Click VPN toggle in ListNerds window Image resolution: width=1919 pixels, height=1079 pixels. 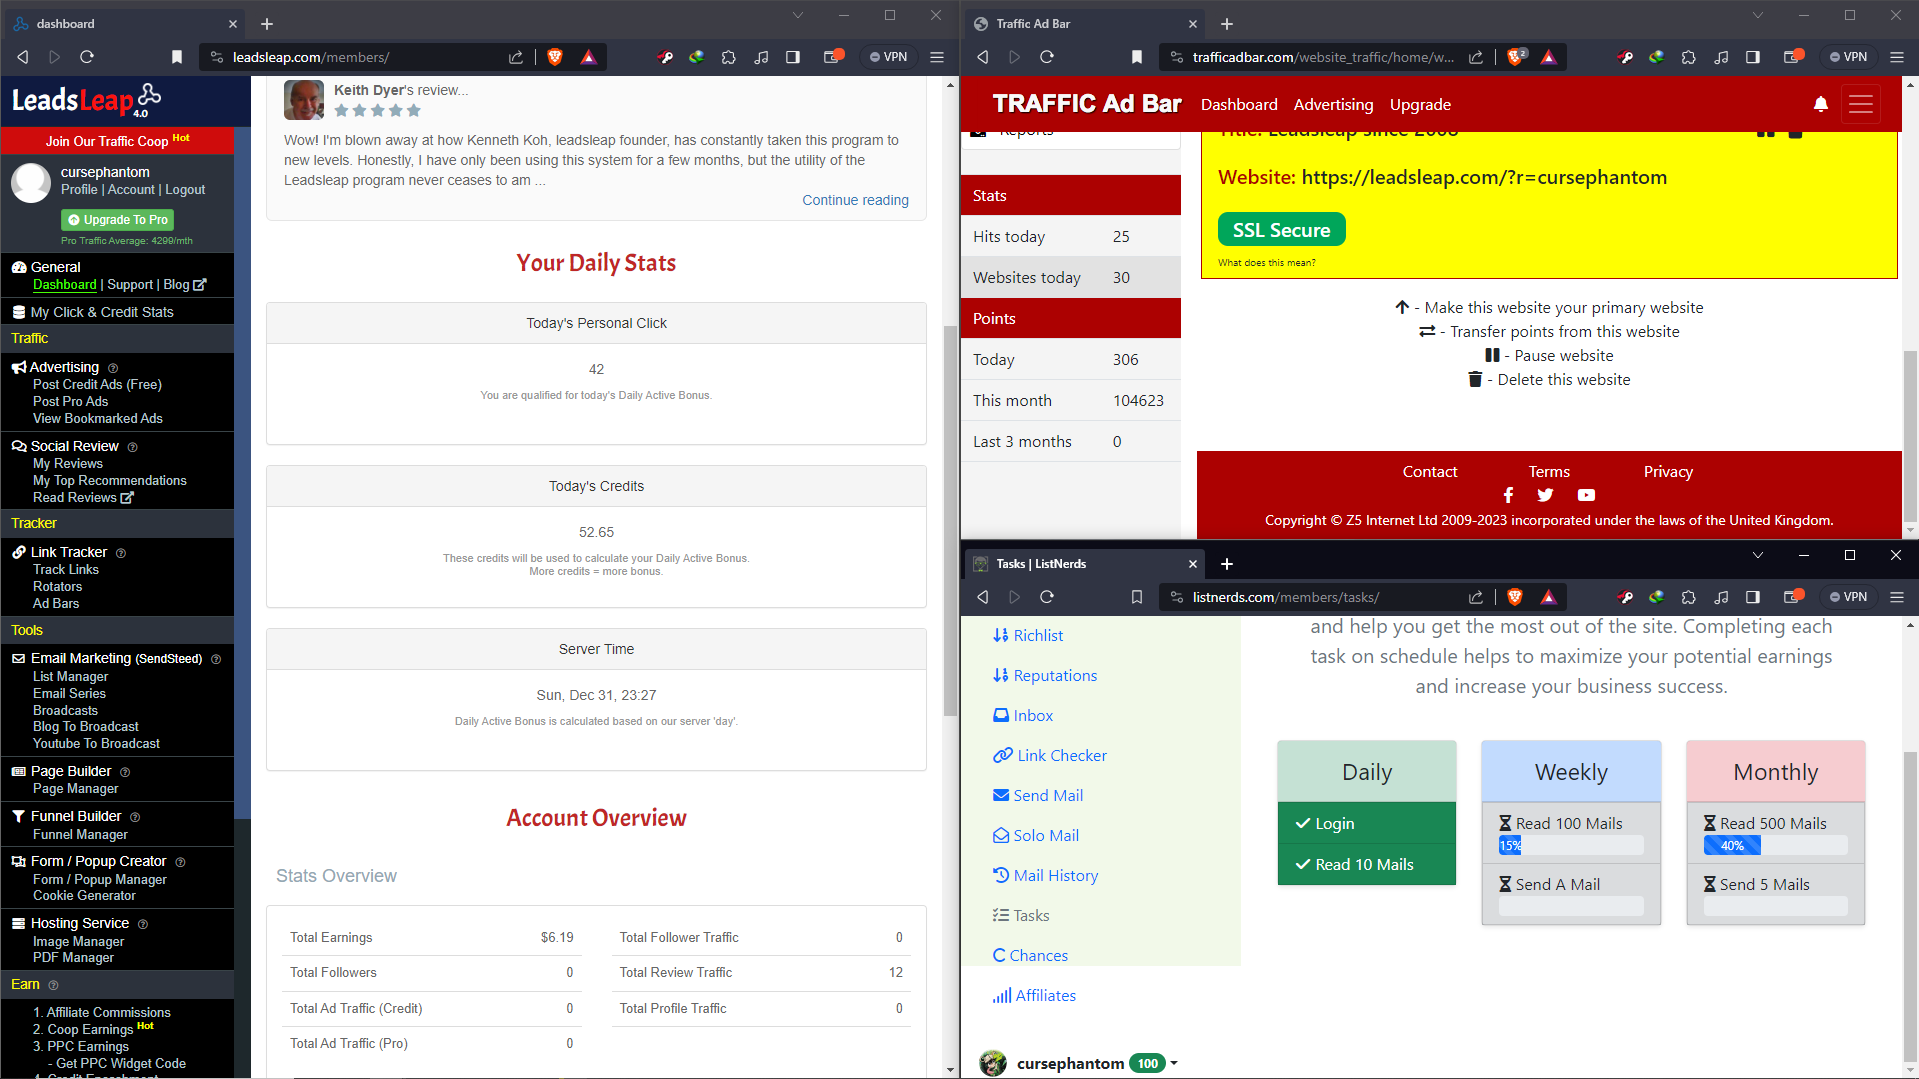1848,597
